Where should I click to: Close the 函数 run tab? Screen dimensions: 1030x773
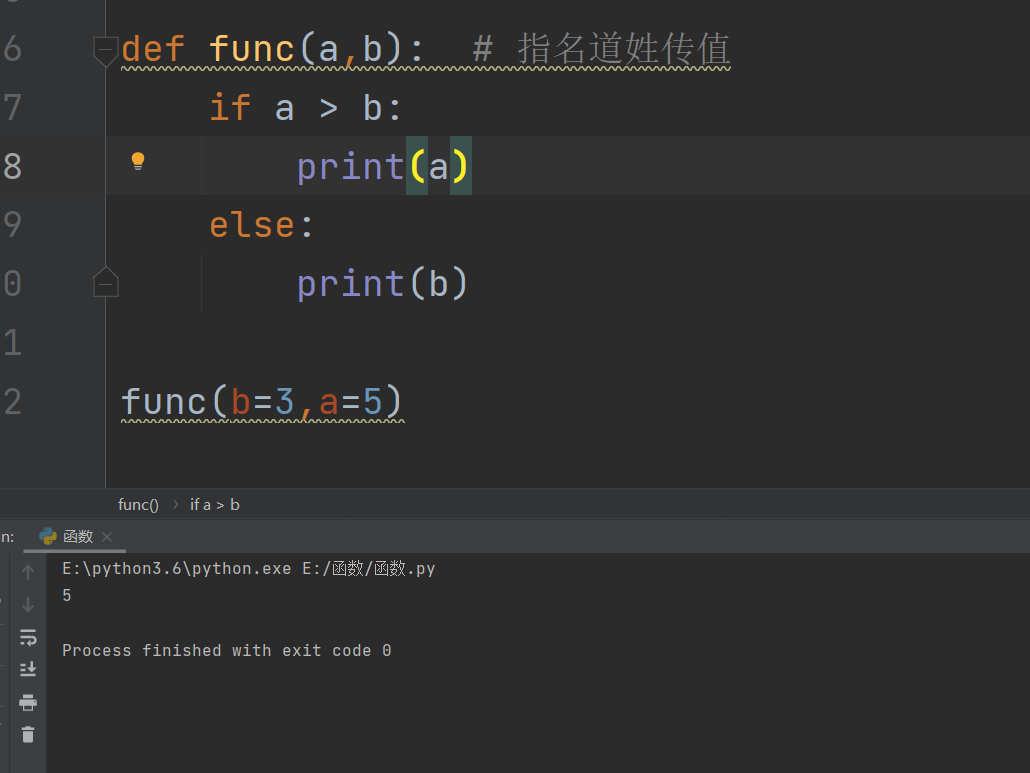tap(107, 537)
